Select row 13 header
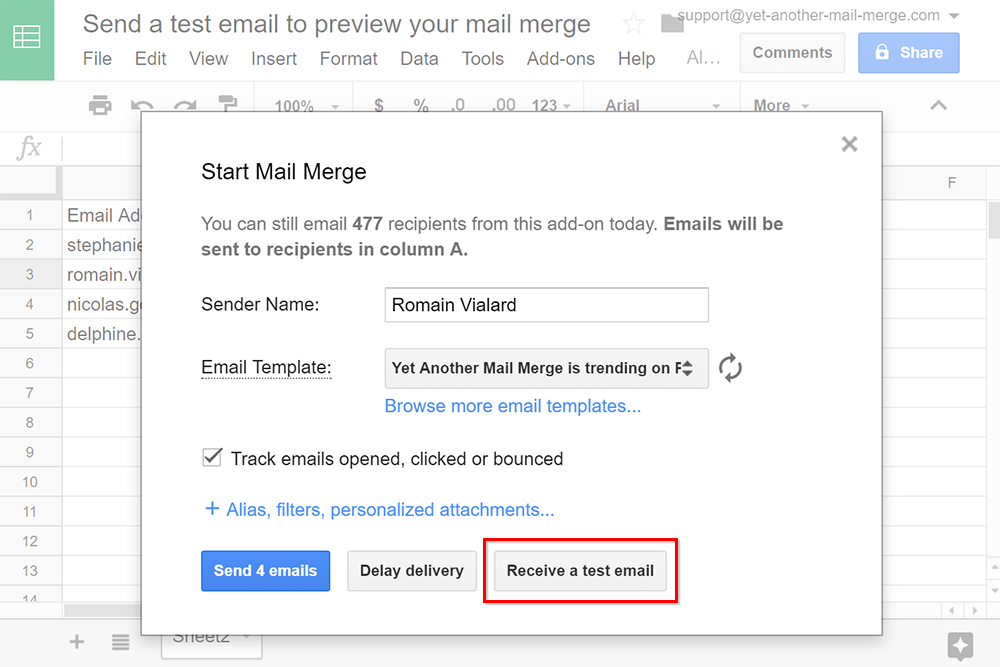The image size is (1000, 667). click(30, 571)
